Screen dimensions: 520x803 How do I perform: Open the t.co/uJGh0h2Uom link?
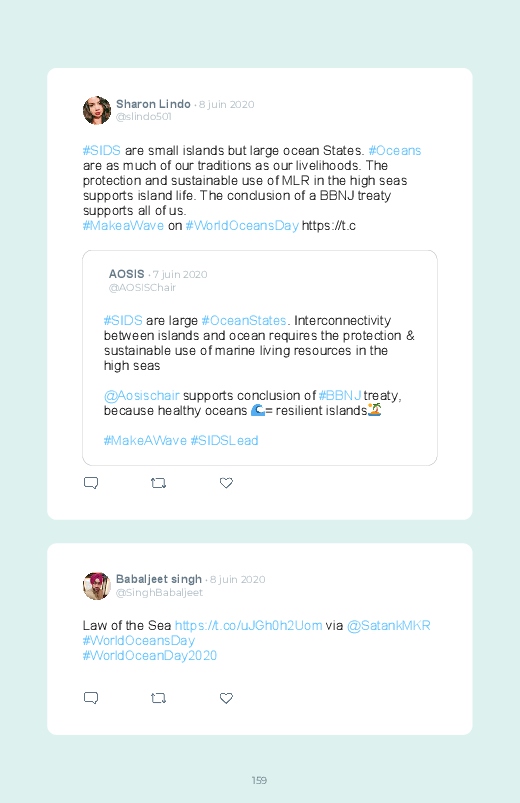[x=248, y=626]
